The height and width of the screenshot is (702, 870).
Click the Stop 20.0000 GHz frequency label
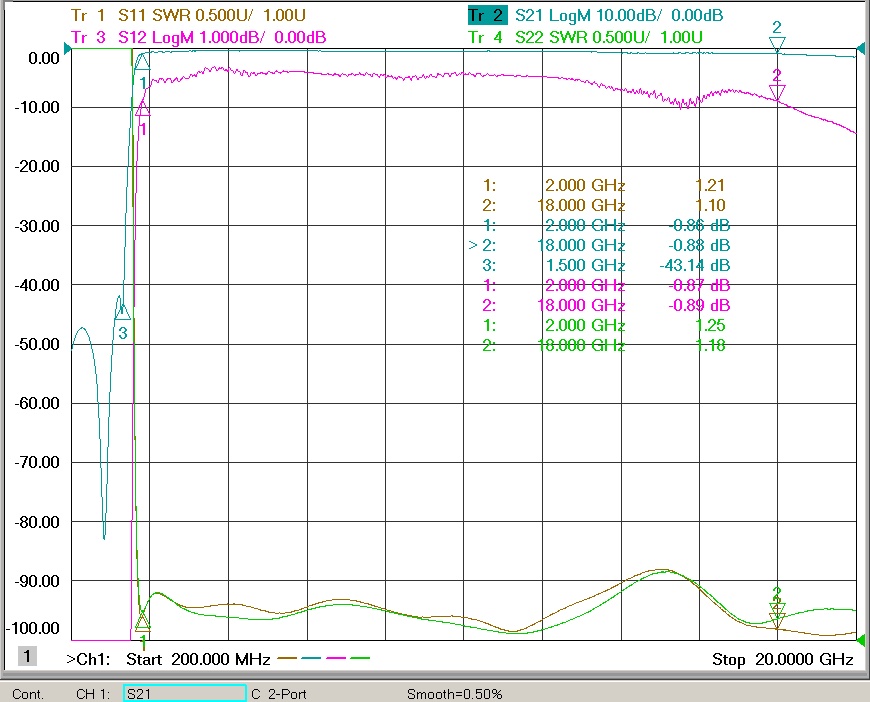(x=782, y=659)
